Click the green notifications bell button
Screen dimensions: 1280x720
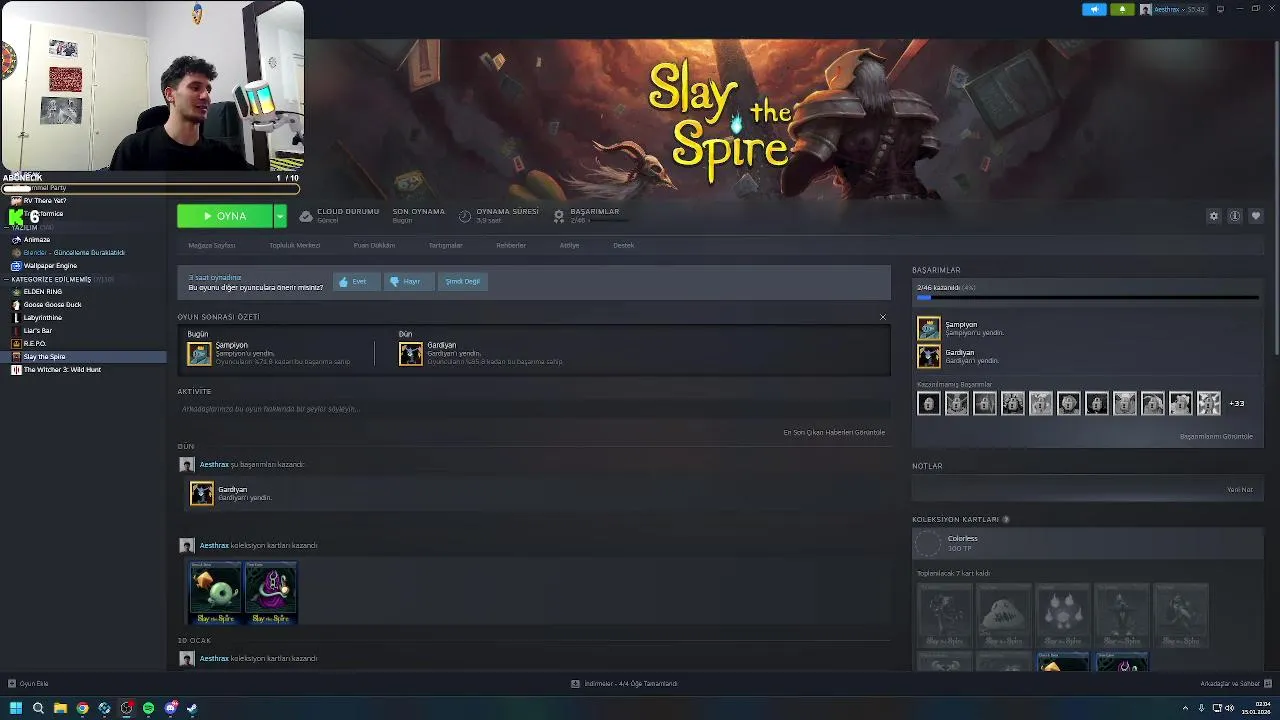(x=1122, y=9)
